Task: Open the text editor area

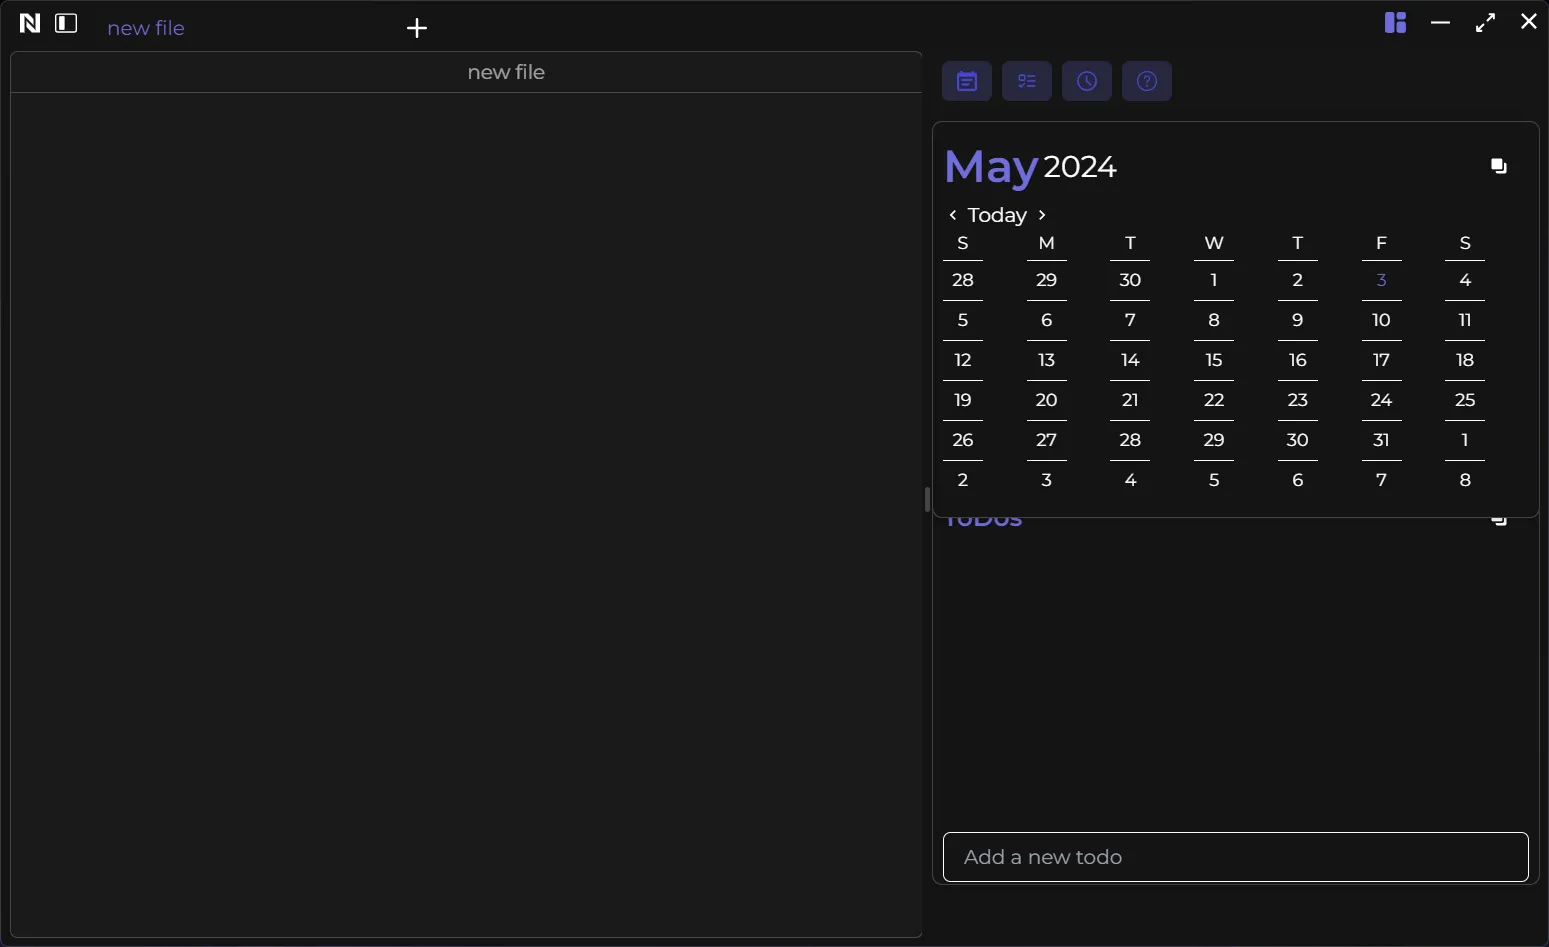Action: pyautogui.click(x=466, y=514)
